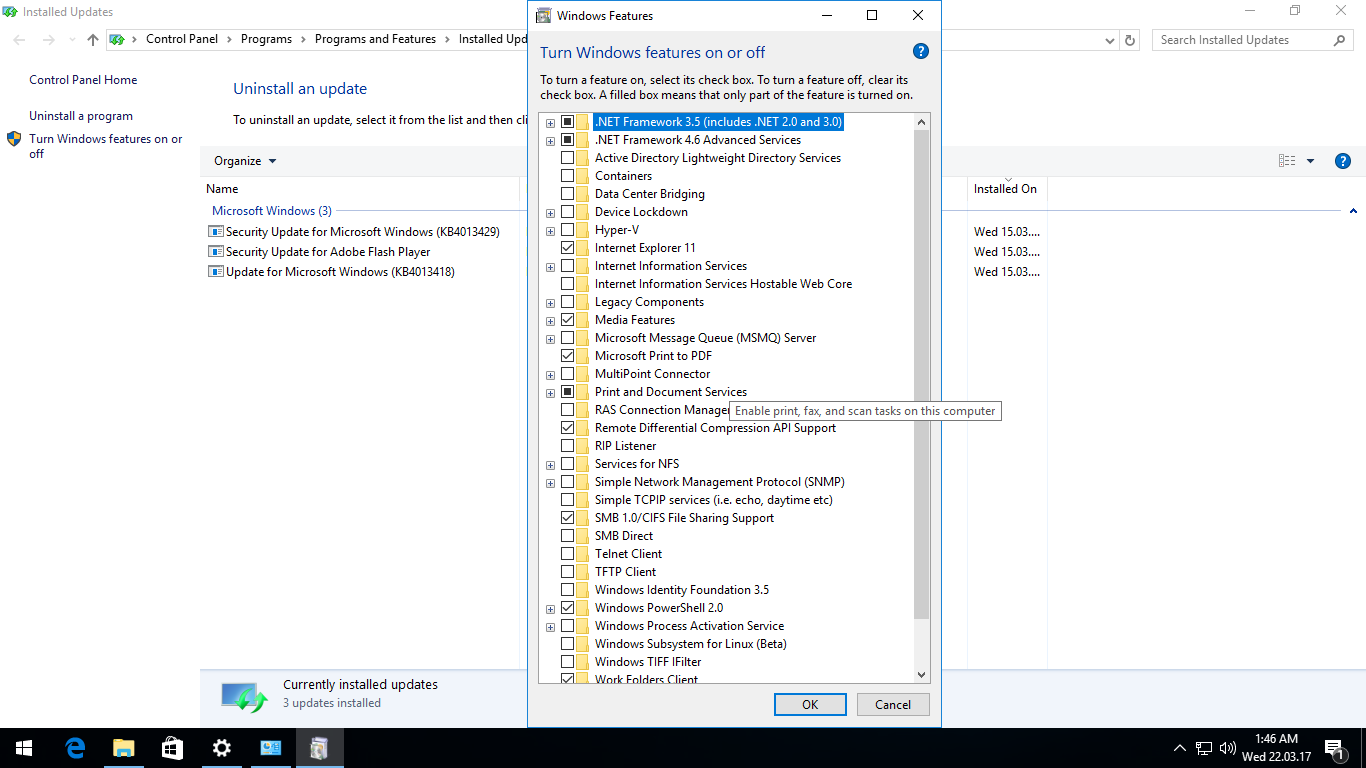Click the network icon in system tray

[1204, 748]
